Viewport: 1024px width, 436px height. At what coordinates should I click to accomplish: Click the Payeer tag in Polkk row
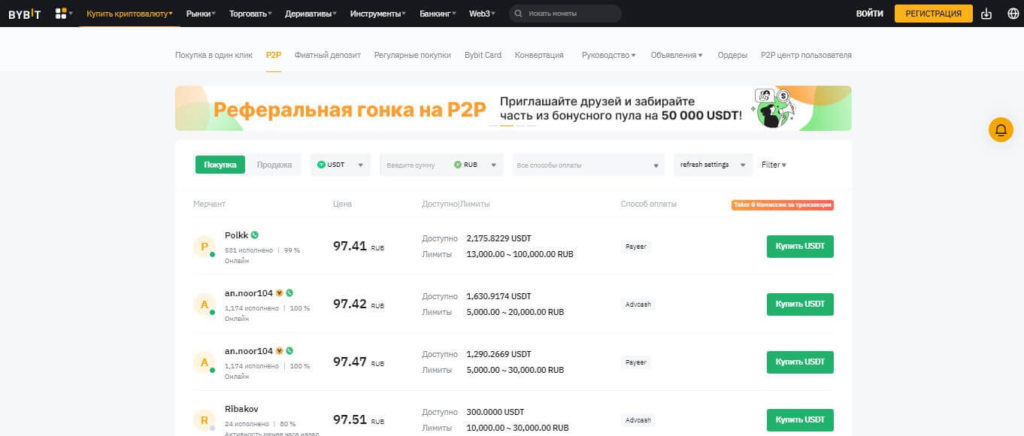pos(635,247)
